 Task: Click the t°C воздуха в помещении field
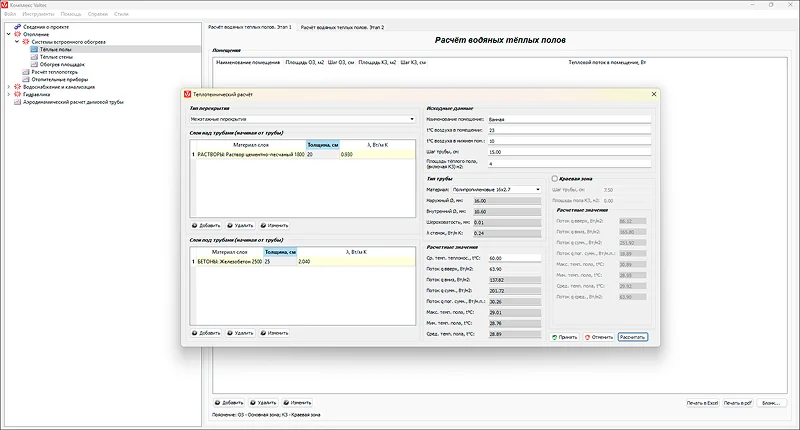point(569,130)
